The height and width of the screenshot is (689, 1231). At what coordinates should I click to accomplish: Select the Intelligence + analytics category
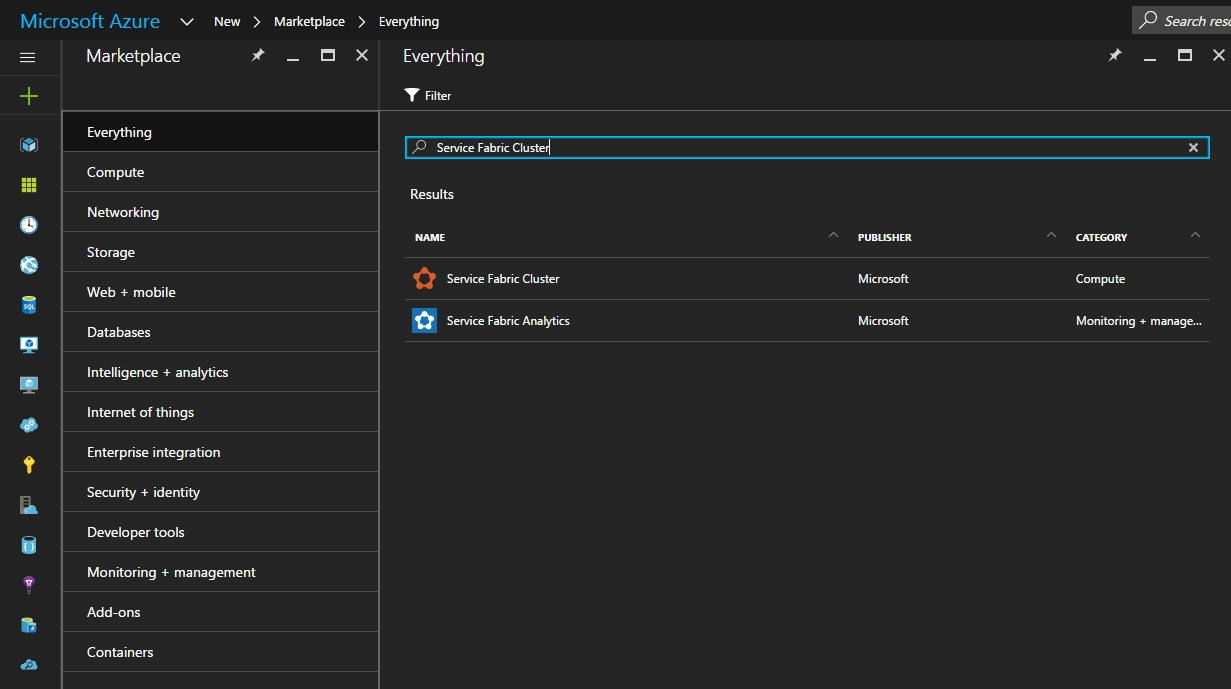tap(220, 372)
